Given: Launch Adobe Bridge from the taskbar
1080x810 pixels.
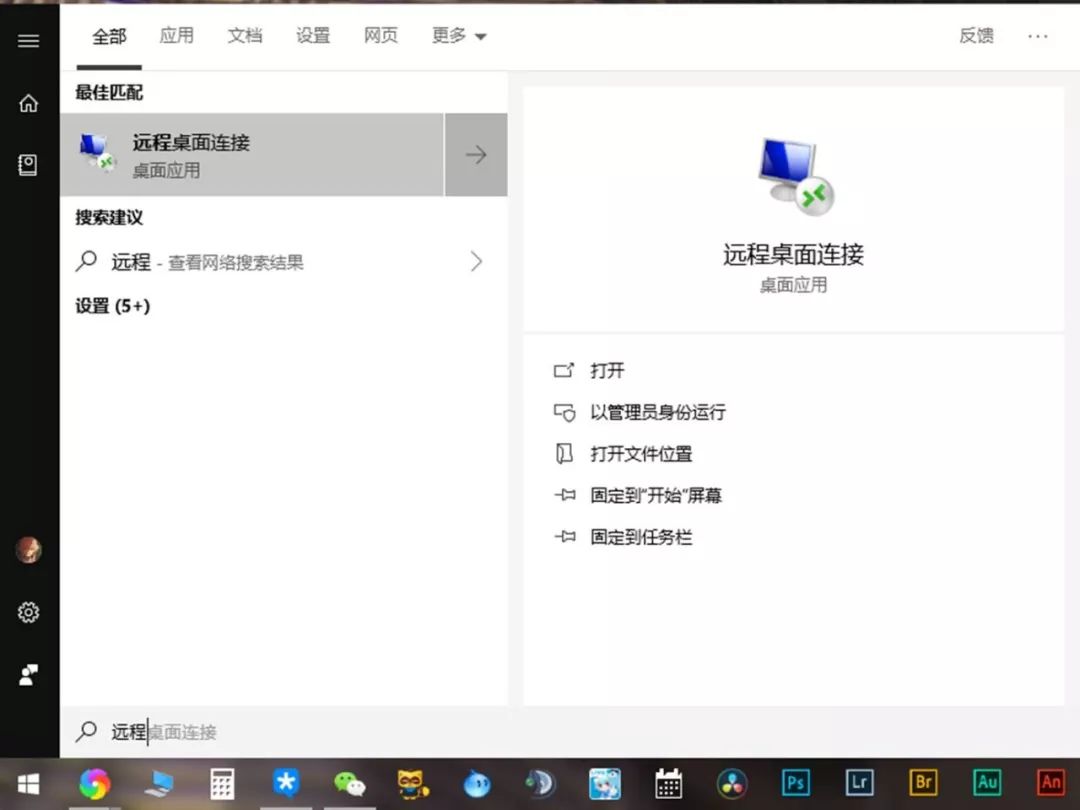Looking at the screenshot, I should (x=923, y=783).
